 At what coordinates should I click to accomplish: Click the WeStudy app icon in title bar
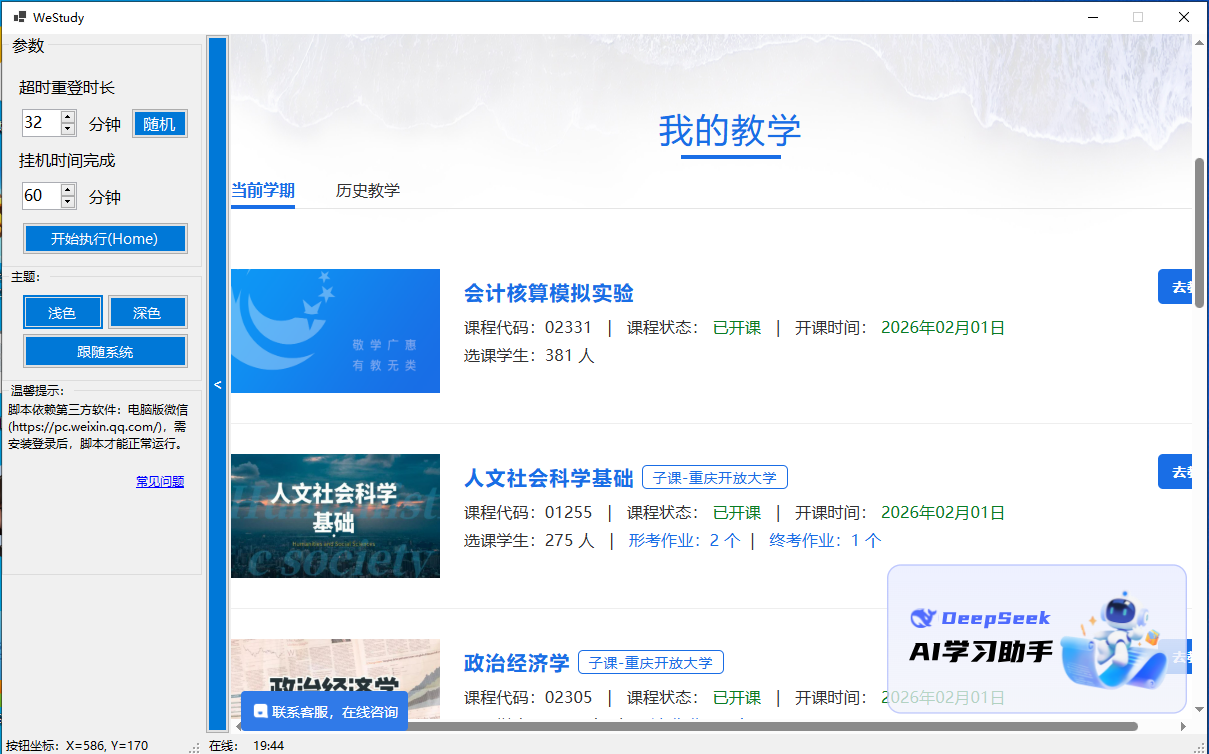tap(18, 17)
